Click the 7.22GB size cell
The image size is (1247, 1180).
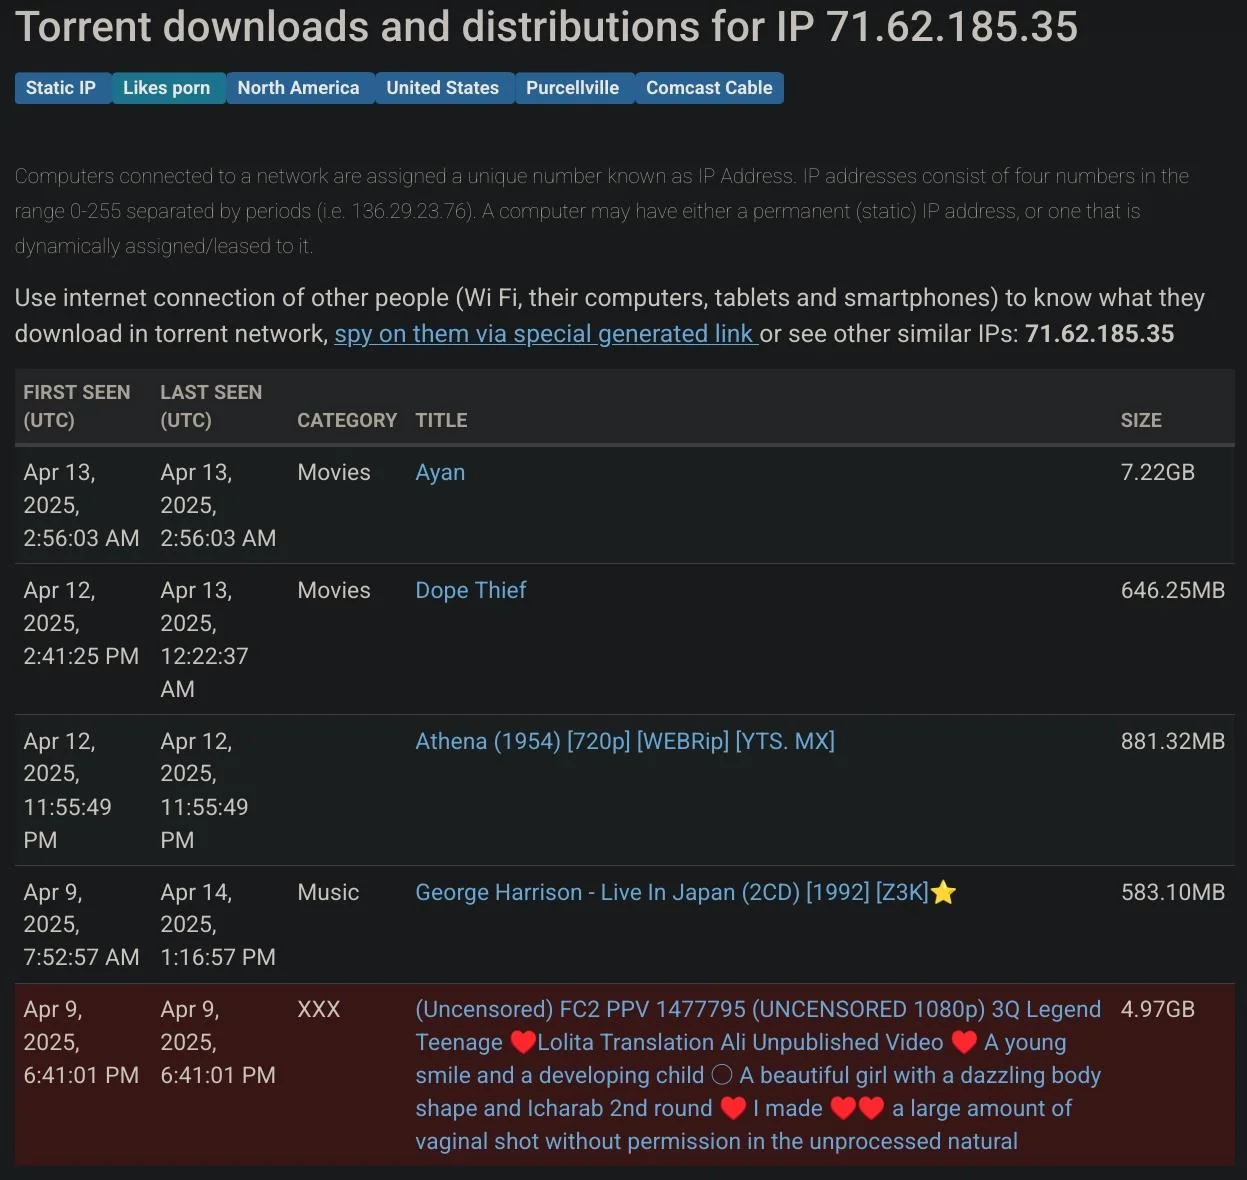[x=1157, y=472]
